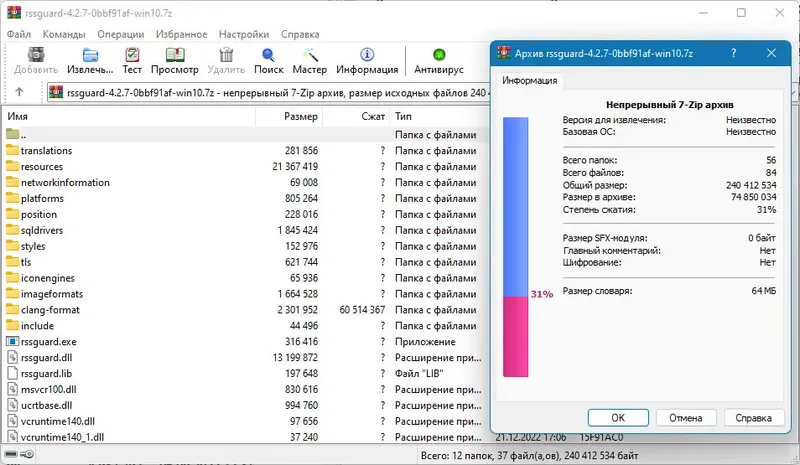800x465 pixels.
Task: Click the WinRAR icon in title bar
Action: click(14, 13)
